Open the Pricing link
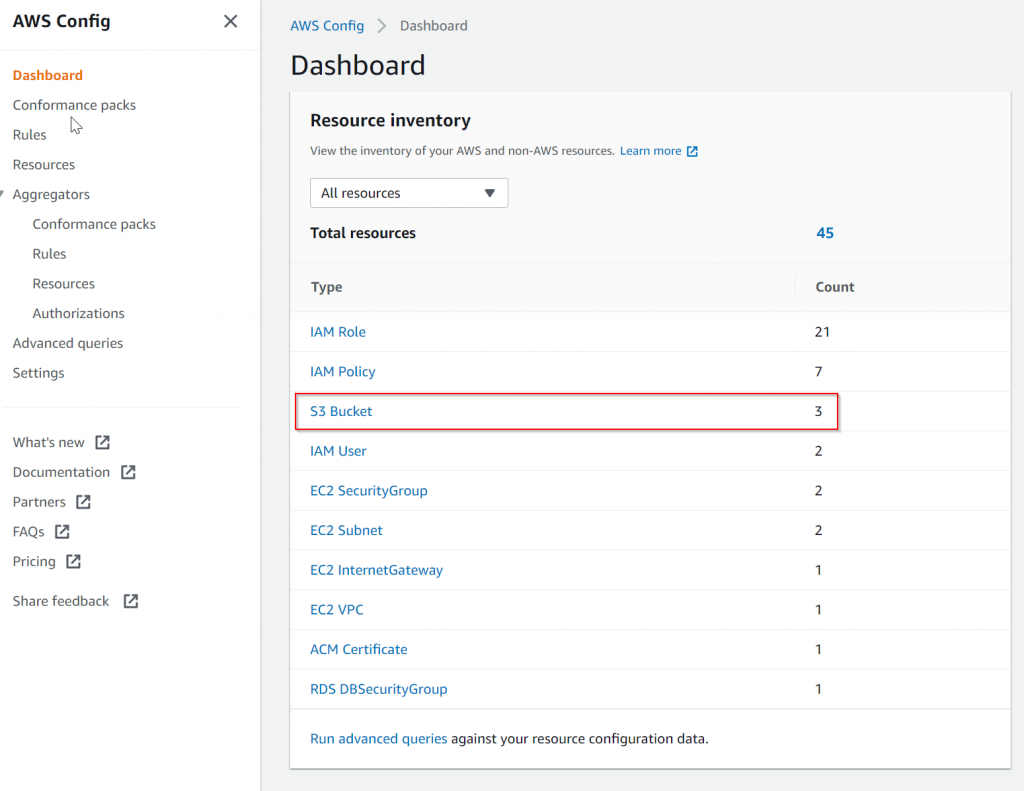The image size is (1024, 791). [34, 562]
